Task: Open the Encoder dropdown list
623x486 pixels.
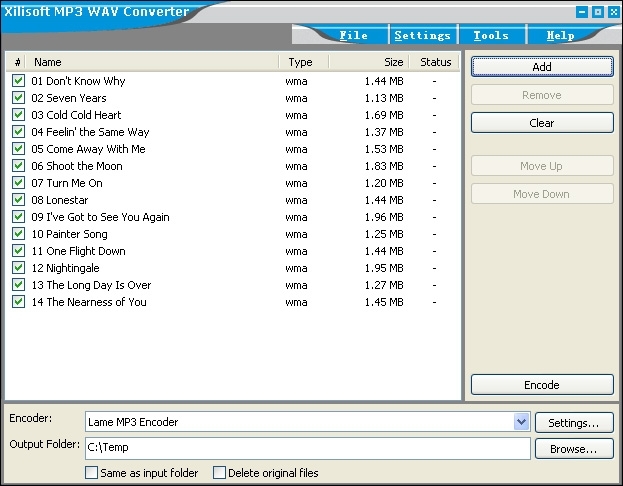Action: 521,422
